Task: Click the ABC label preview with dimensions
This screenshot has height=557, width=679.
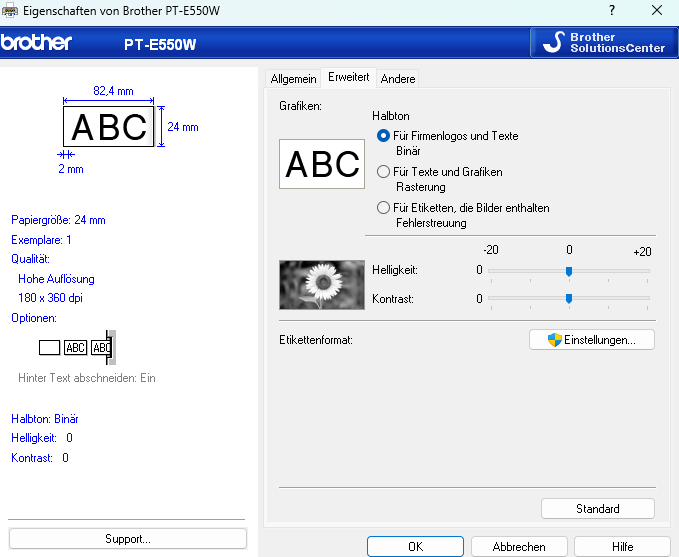Action: [109, 127]
